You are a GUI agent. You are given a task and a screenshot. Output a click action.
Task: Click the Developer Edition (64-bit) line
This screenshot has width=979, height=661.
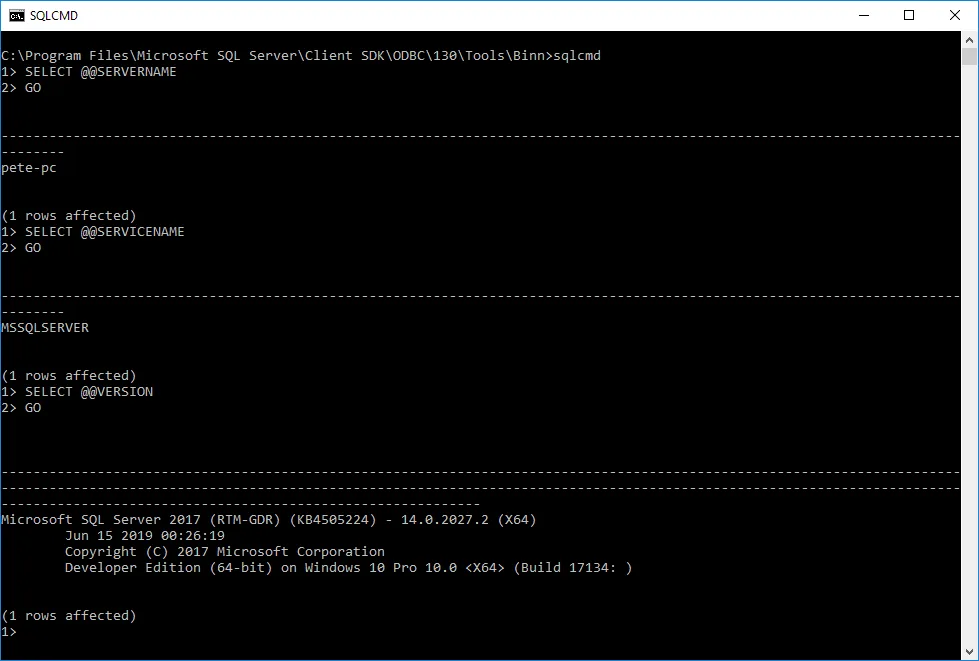(x=348, y=568)
